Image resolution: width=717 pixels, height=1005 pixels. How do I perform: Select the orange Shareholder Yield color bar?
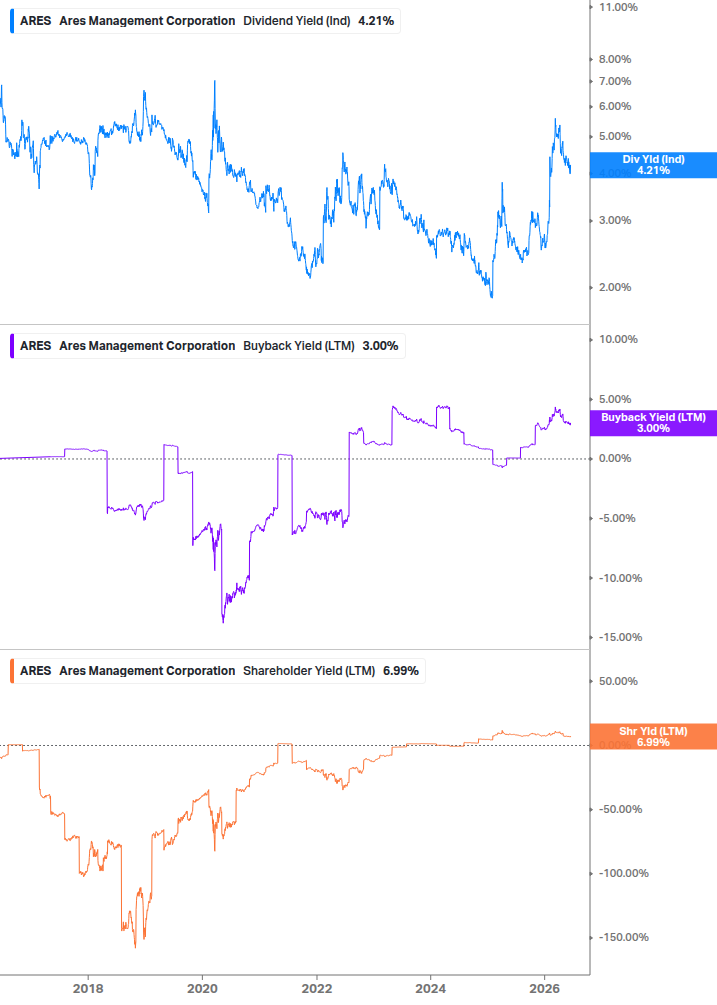point(12,670)
